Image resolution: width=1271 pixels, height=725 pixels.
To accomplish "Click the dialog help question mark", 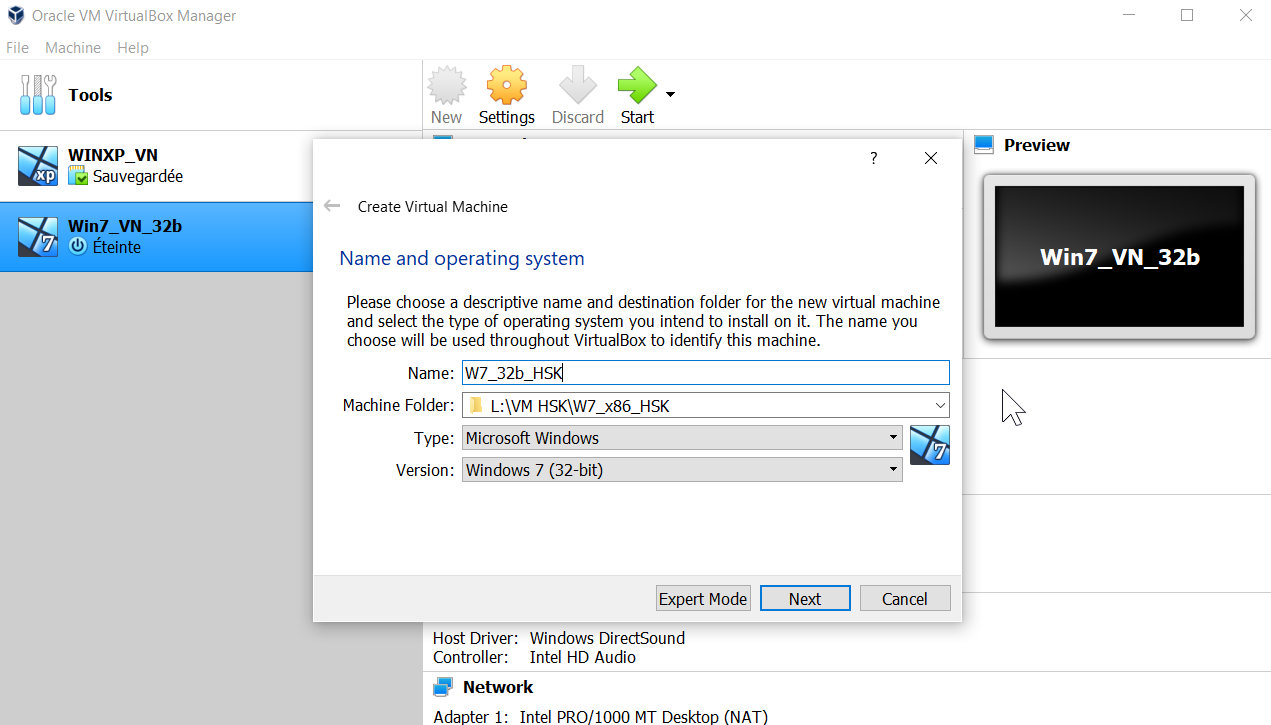I will pos(873,158).
